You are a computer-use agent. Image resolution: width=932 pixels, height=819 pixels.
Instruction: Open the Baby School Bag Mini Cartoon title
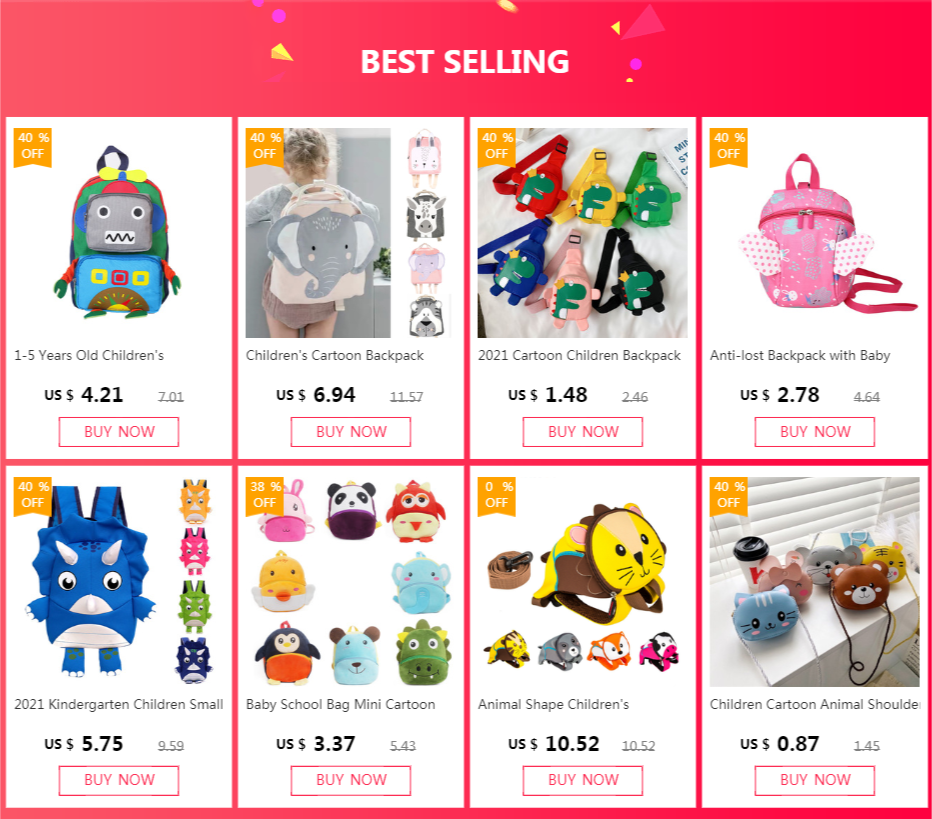[x=341, y=704]
